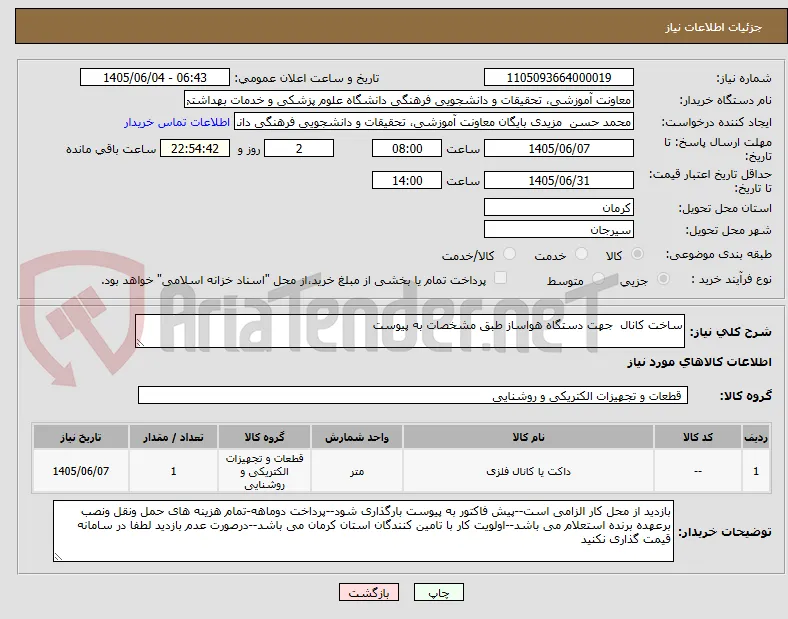Select the کالا radio button

(x=637, y=254)
